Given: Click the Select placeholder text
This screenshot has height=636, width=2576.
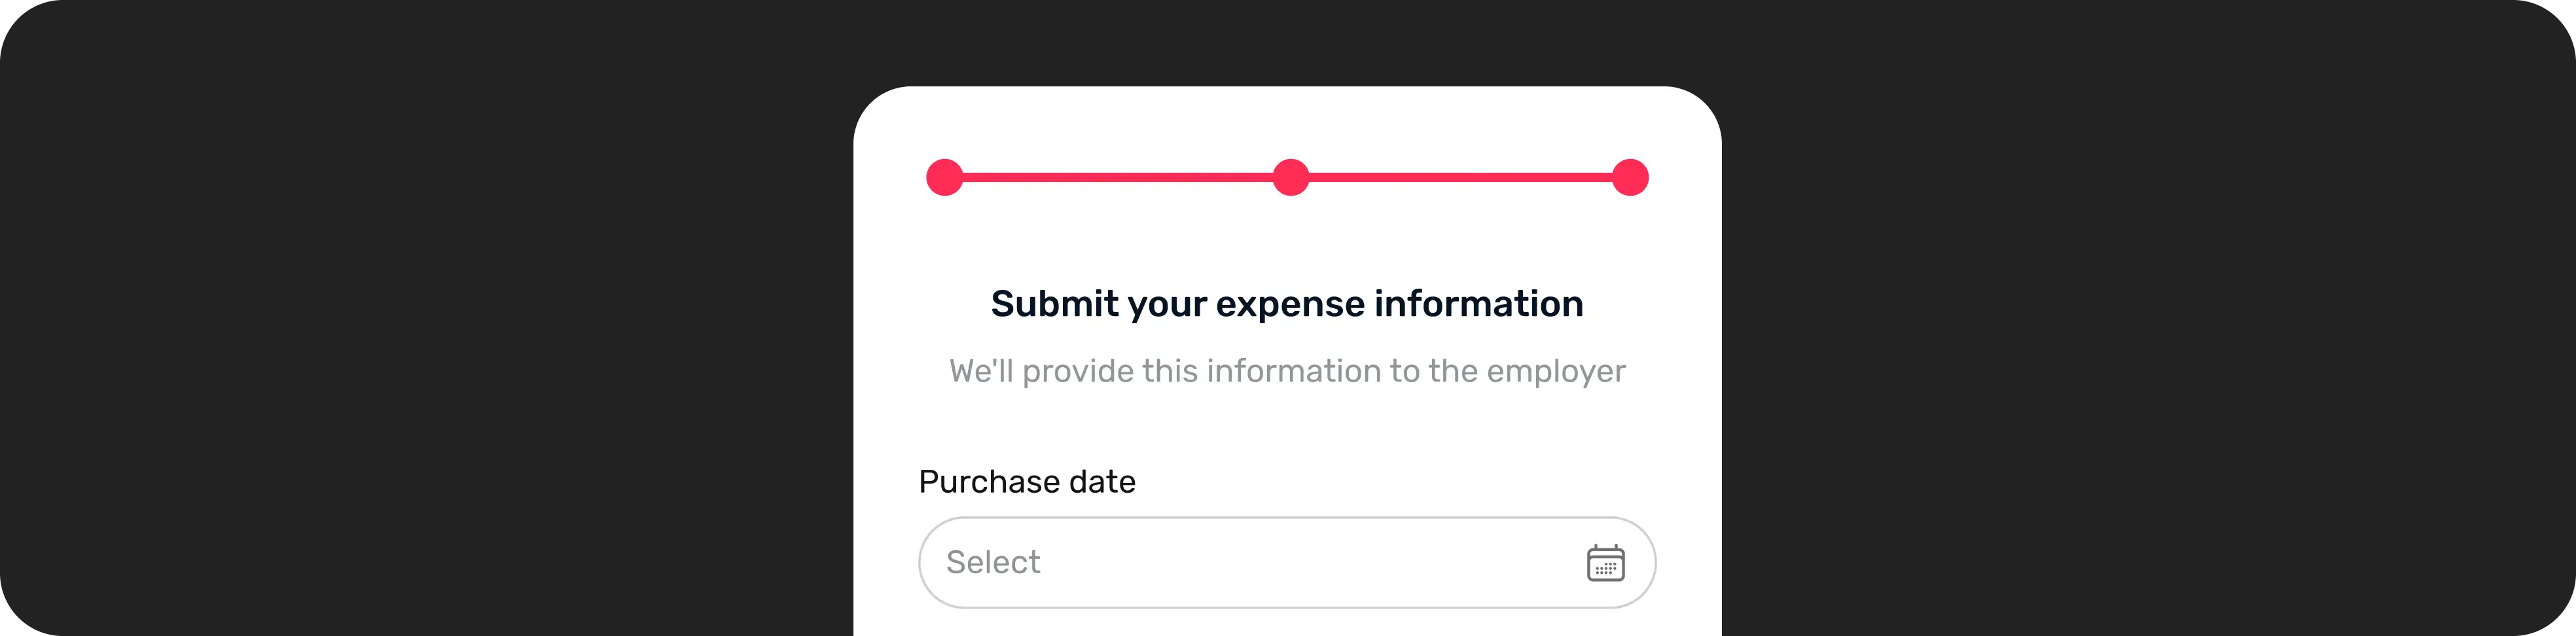Looking at the screenshot, I should click(994, 562).
